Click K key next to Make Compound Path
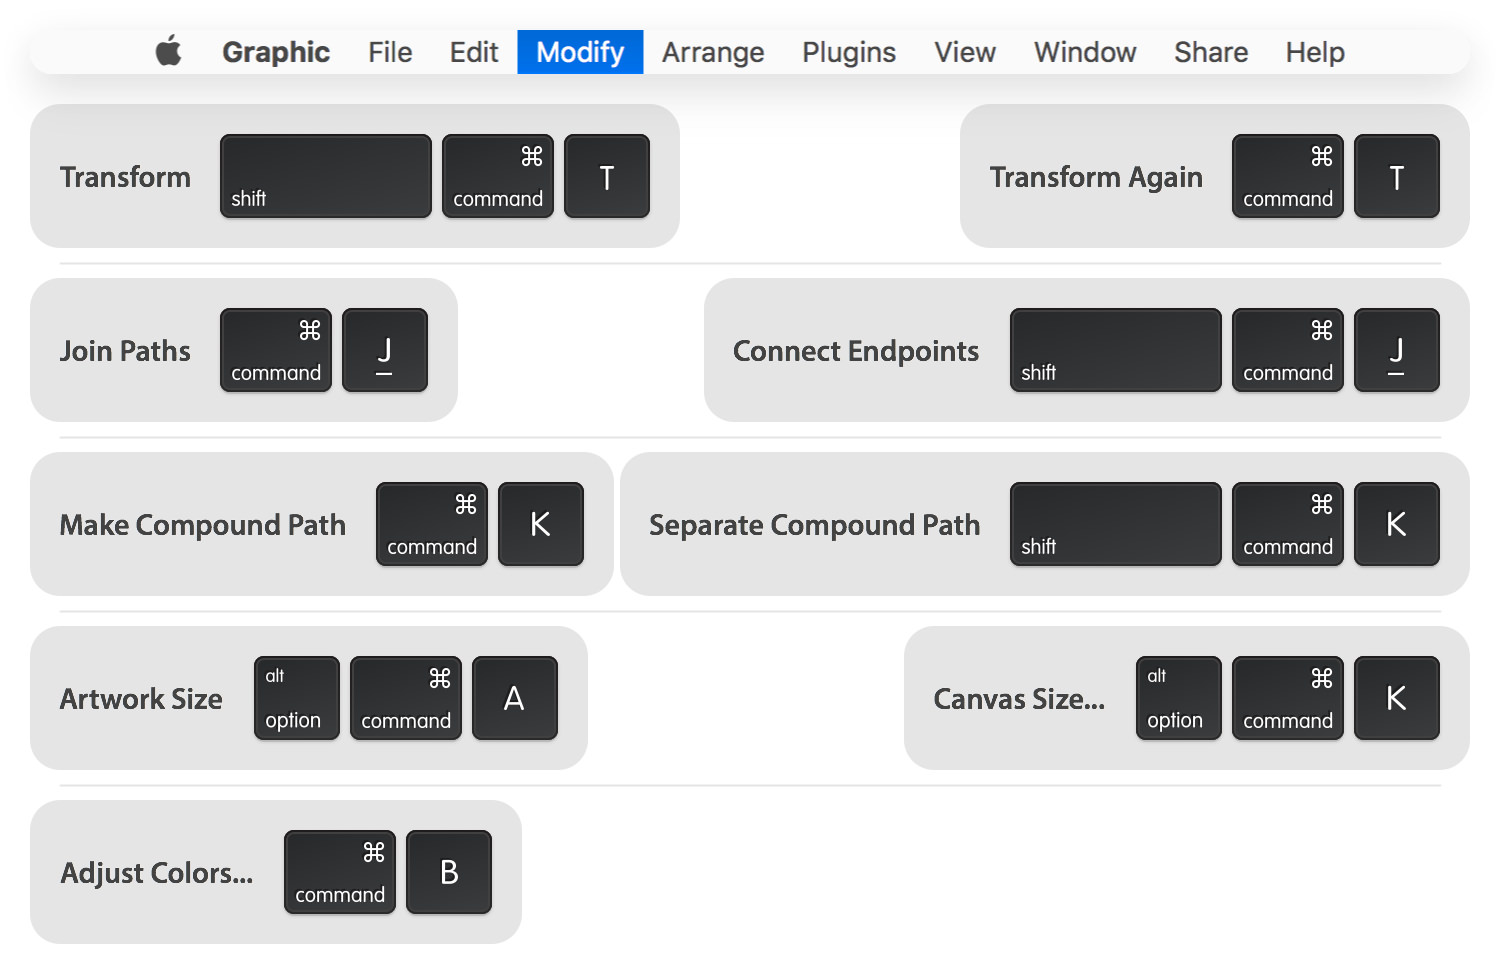The width and height of the screenshot is (1500, 974). 541,525
